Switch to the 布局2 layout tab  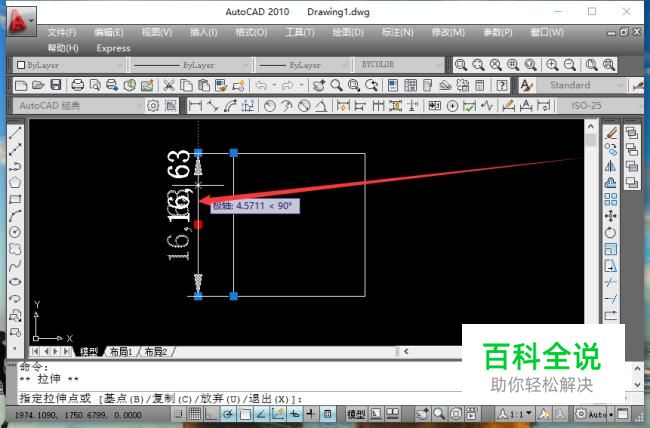pos(156,352)
